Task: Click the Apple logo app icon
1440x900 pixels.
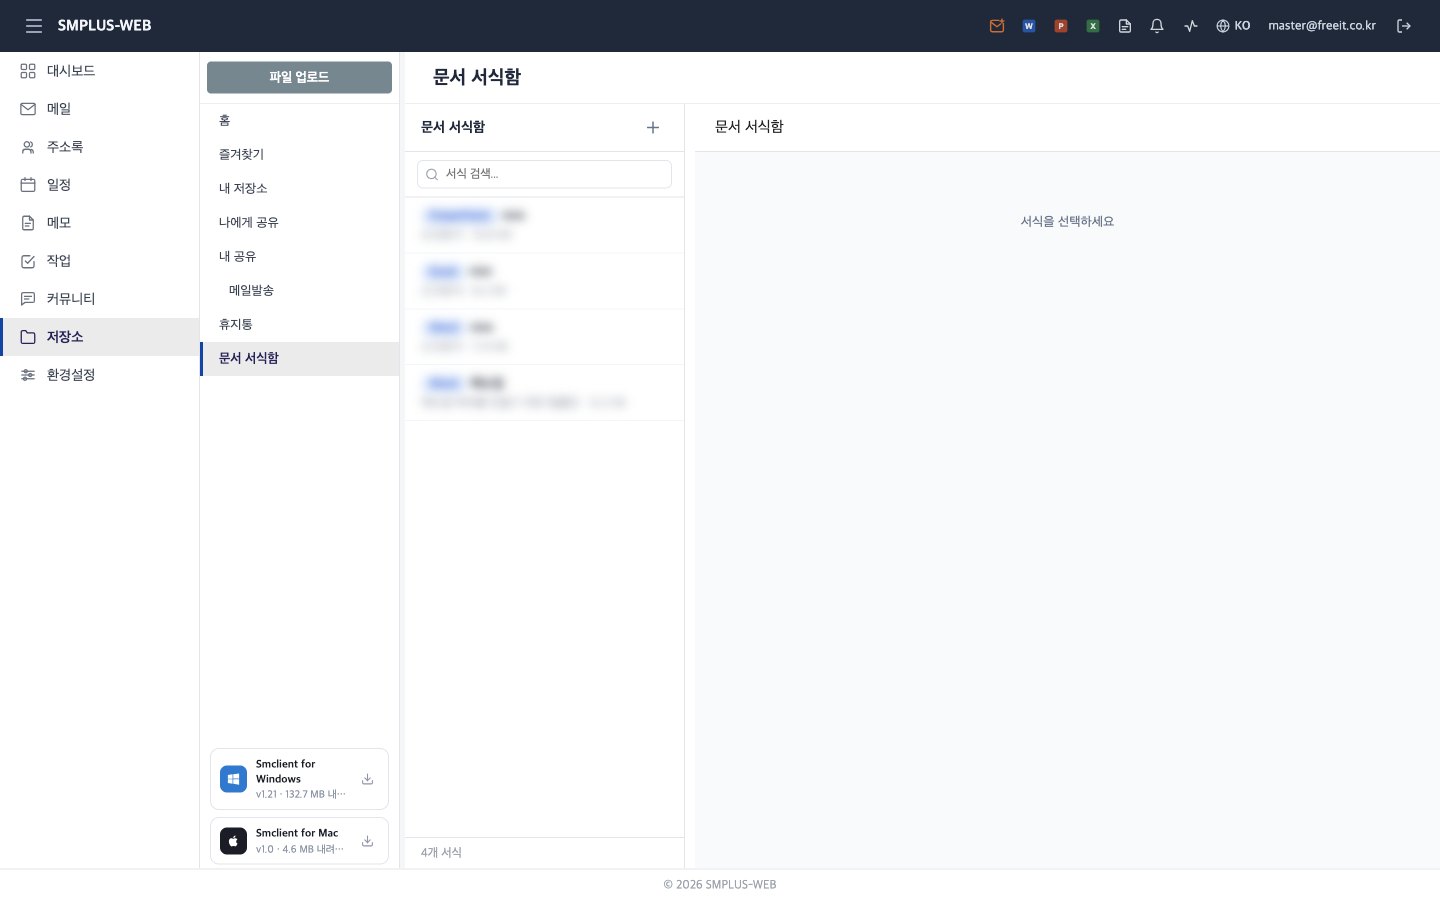Action: (x=233, y=841)
